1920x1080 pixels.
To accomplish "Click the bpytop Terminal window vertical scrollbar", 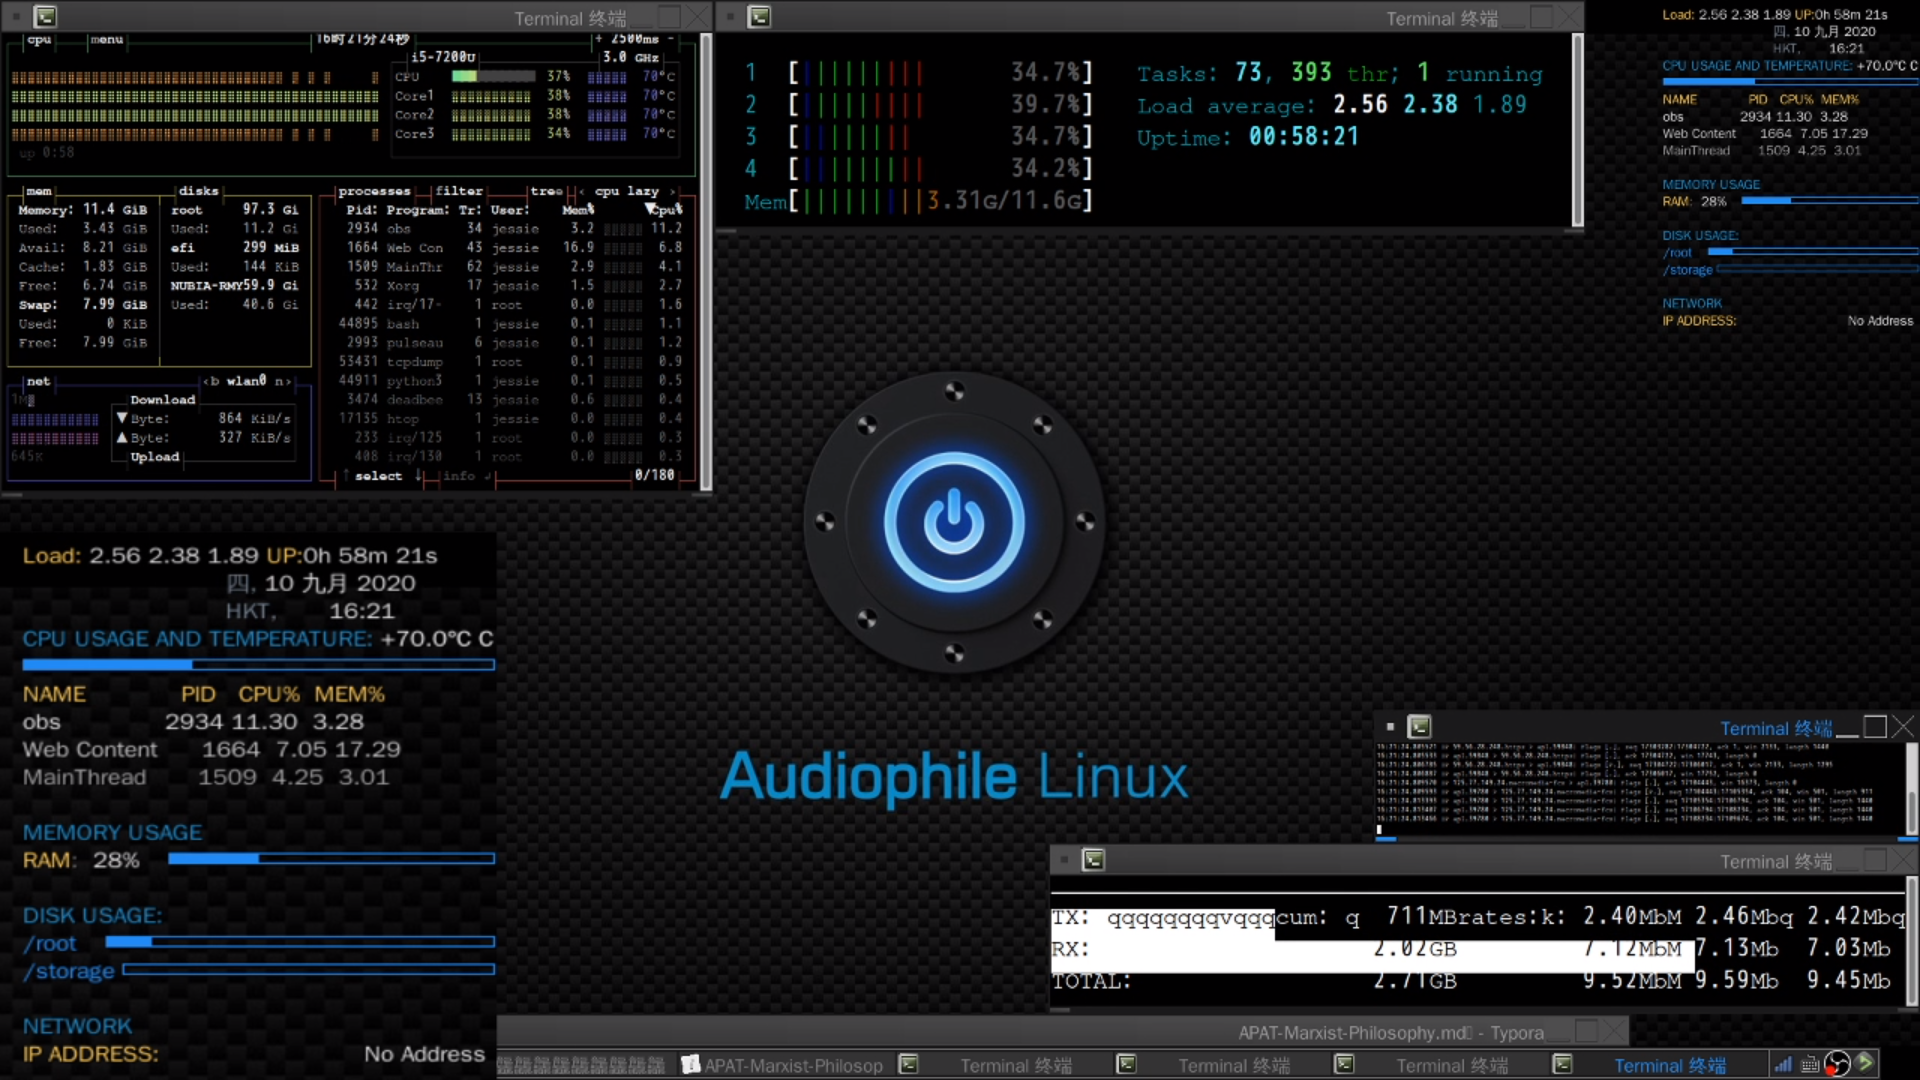I will click(x=706, y=262).
